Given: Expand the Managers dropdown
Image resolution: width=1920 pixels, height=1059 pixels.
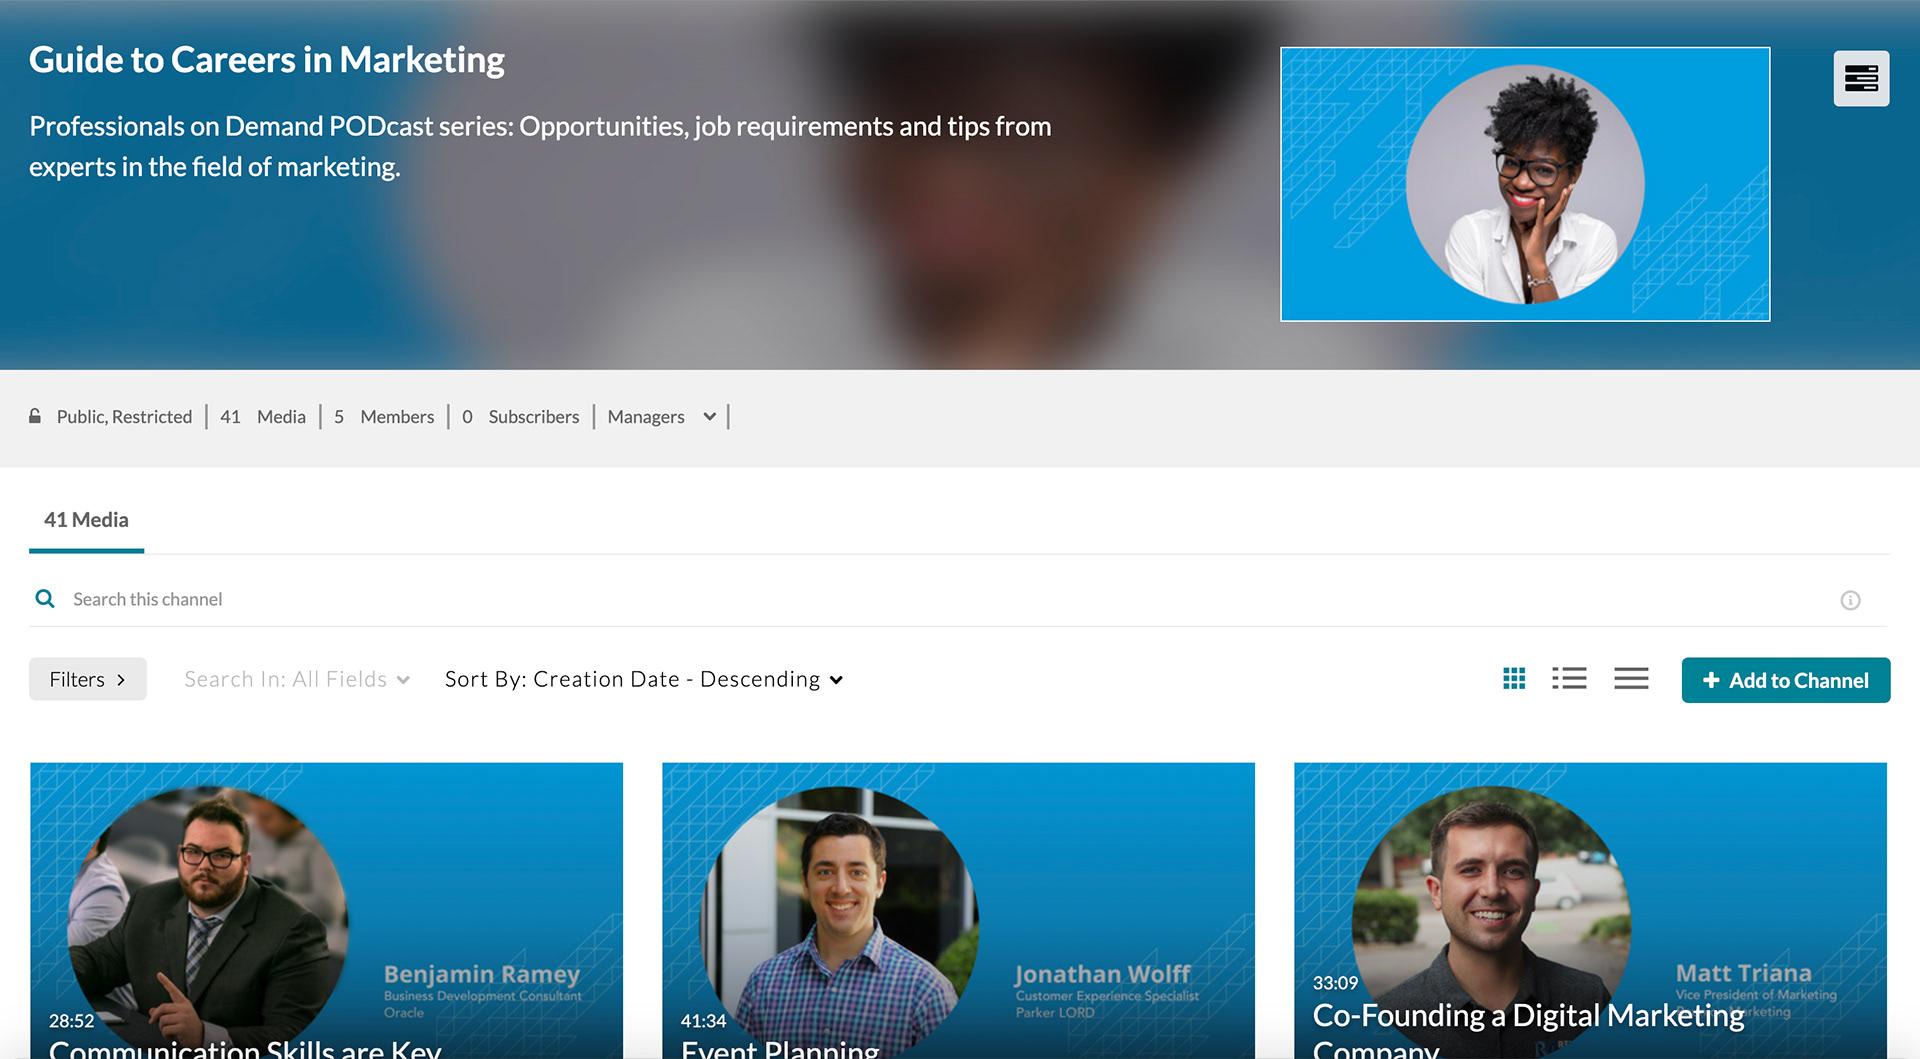Looking at the screenshot, I should [661, 417].
